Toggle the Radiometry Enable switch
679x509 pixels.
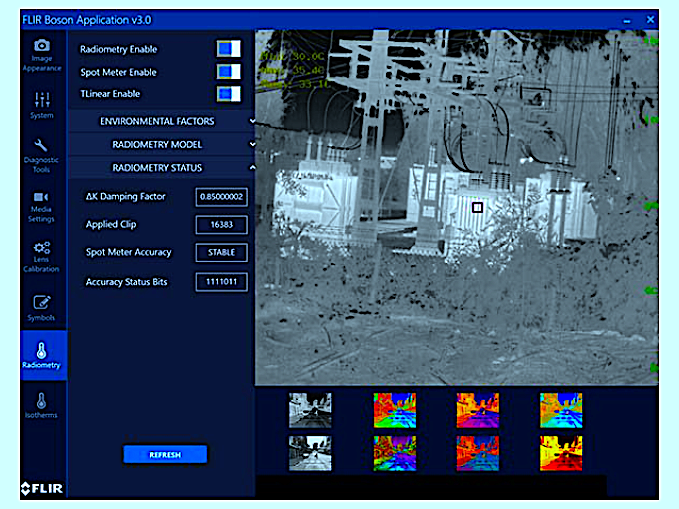tap(229, 49)
